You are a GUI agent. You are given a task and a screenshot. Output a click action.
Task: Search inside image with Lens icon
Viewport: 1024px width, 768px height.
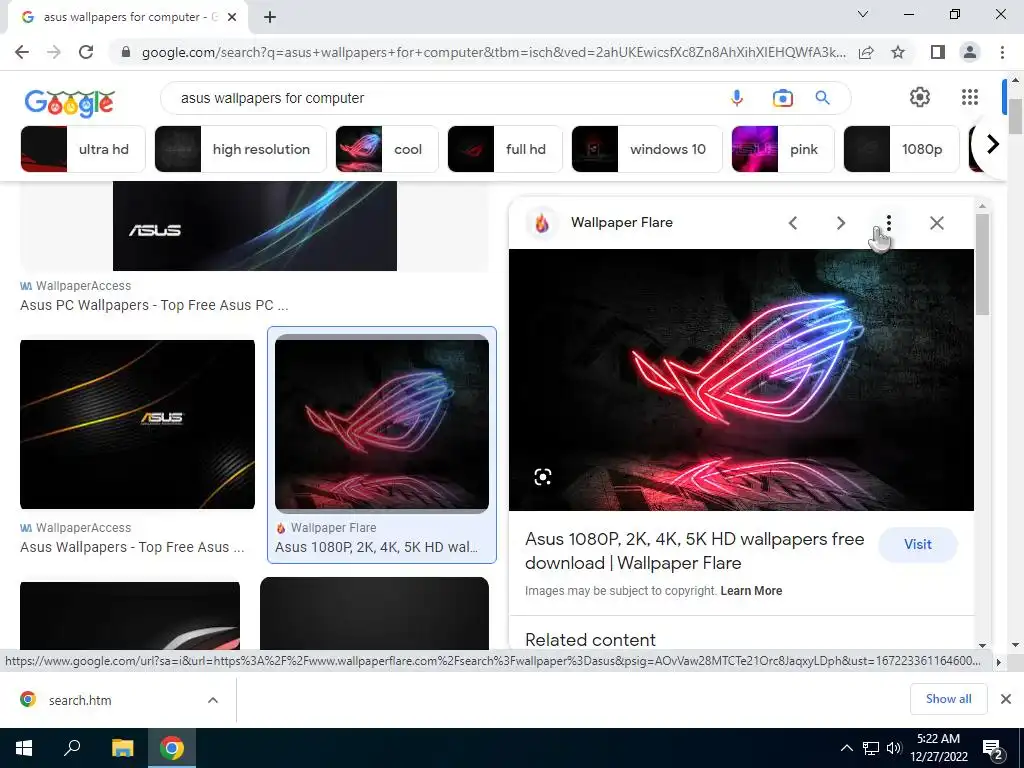coord(543,477)
